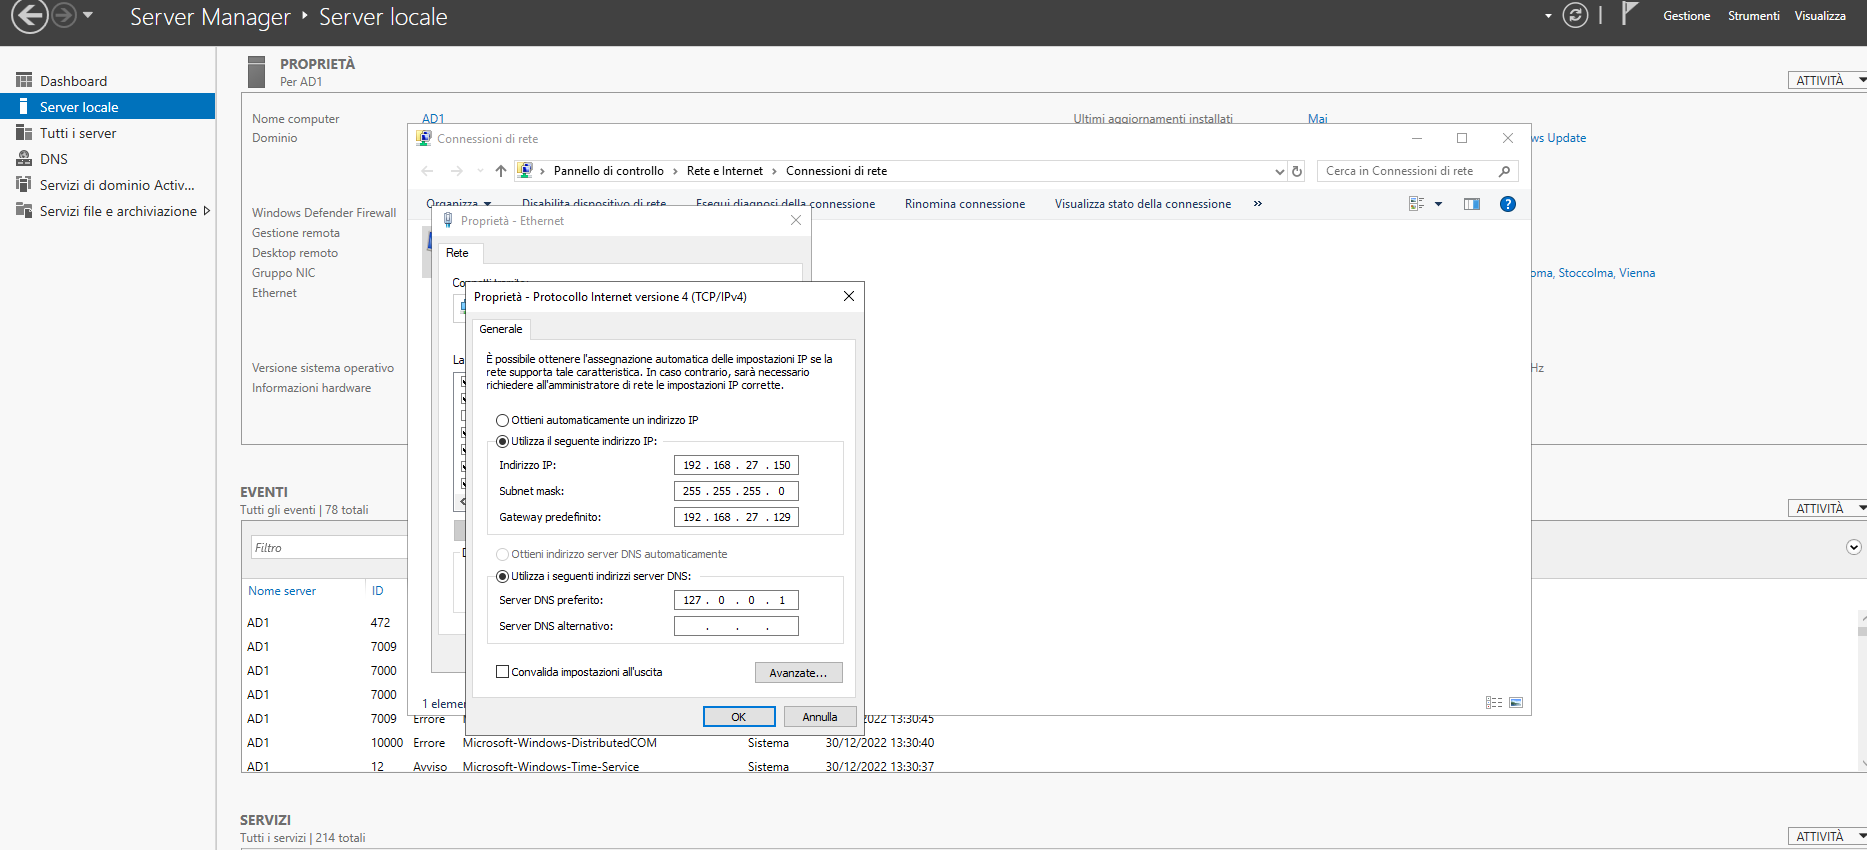The image size is (1867, 850).
Task: Sort events by ID column header
Action: click(x=378, y=591)
